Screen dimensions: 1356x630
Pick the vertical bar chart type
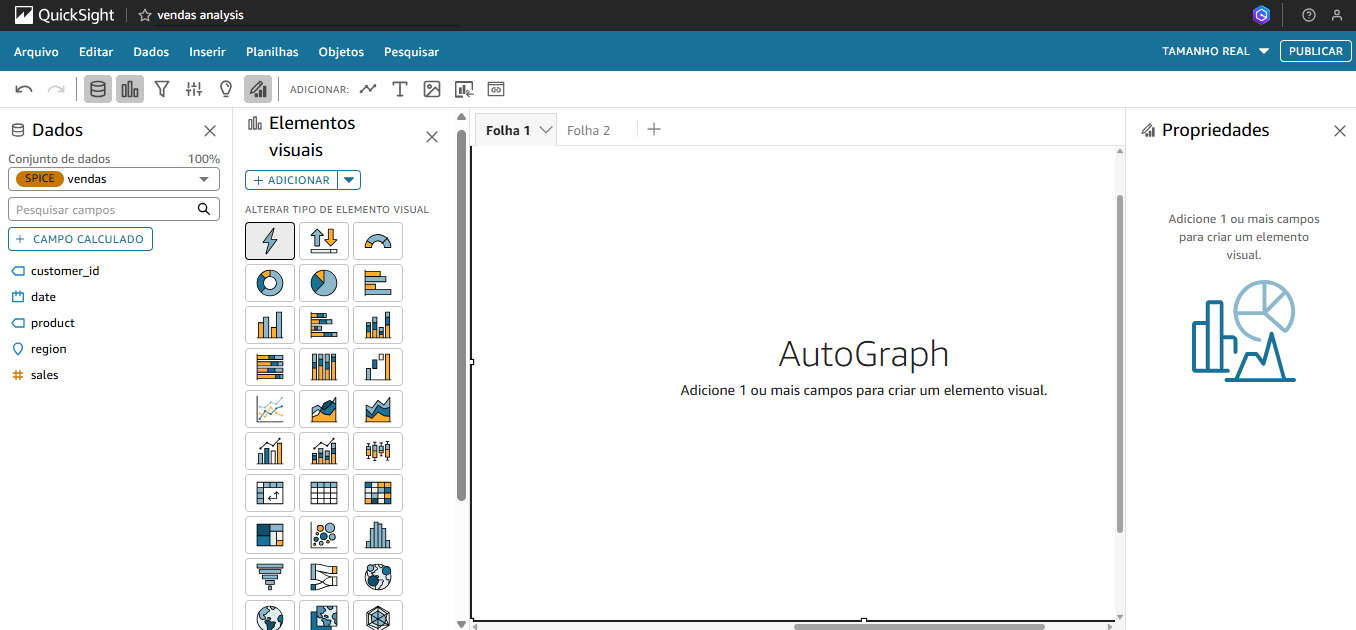click(x=270, y=325)
